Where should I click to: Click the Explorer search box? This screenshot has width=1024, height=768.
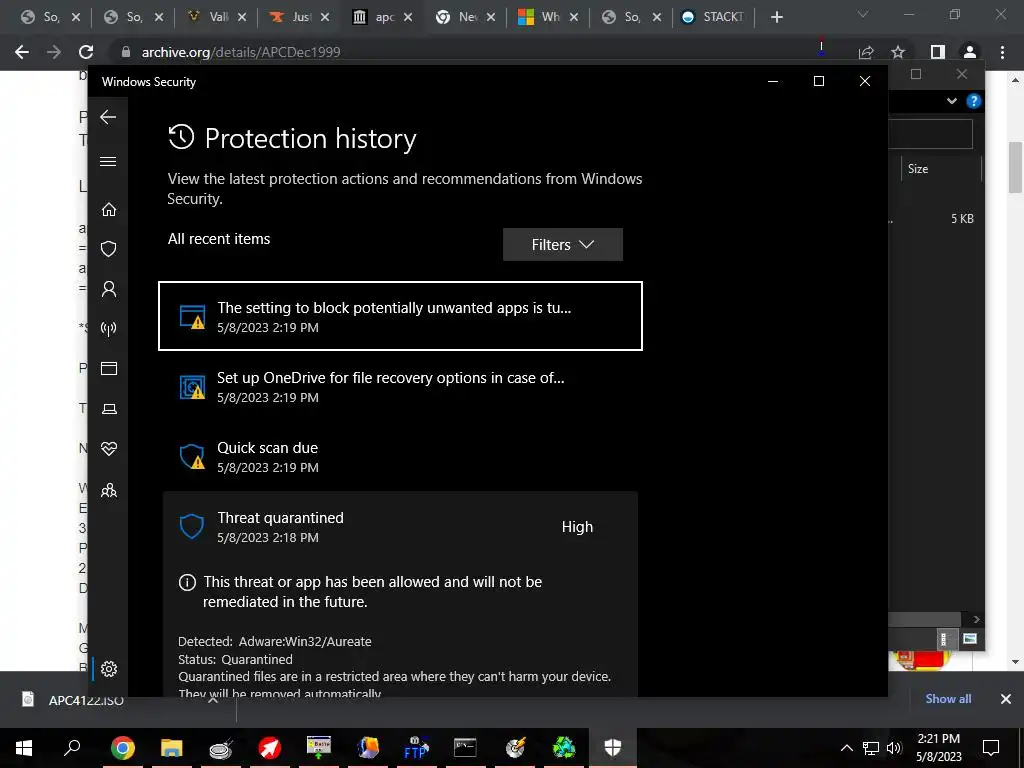(930, 135)
